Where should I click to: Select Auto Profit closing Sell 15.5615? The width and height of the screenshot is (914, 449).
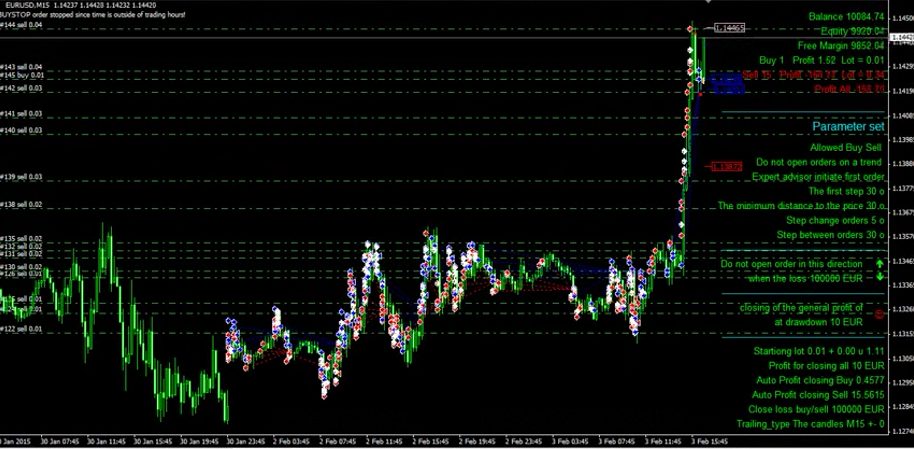click(x=818, y=395)
